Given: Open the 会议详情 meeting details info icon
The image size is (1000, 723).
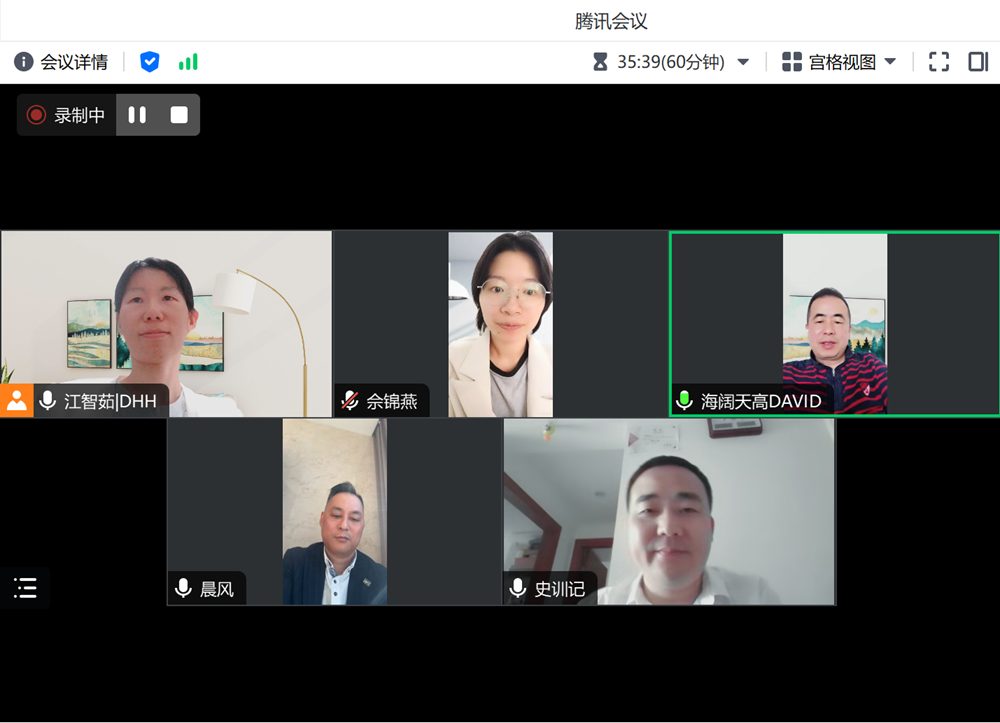Looking at the screenshot, I should (24, 62).
